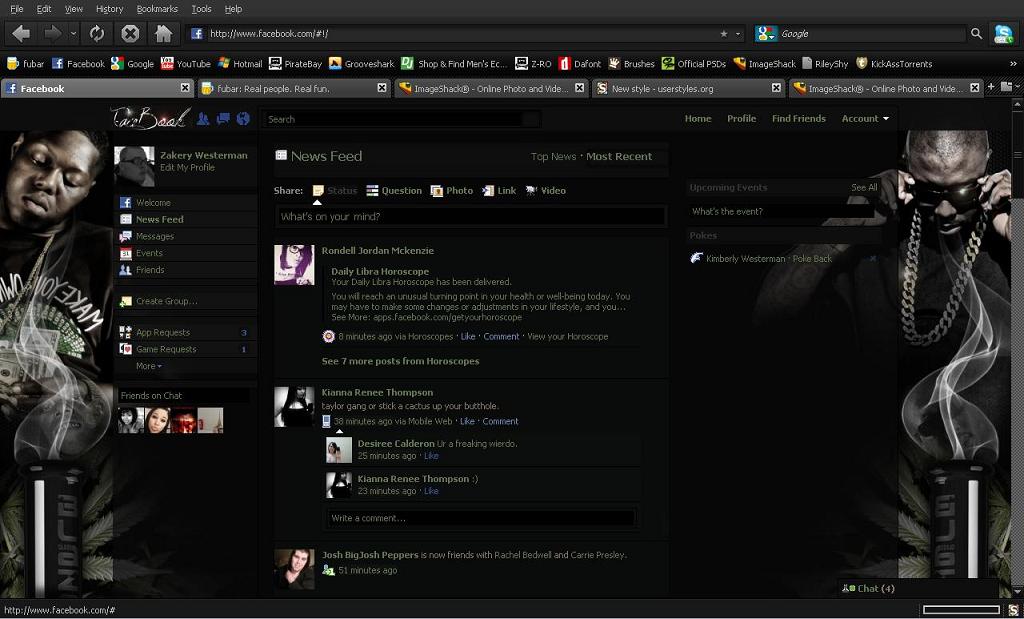Open Rondell Jordan Mckenzie's profile picture
The height and width of the screenshot is (619, 1024).
(x=294, y=264)
